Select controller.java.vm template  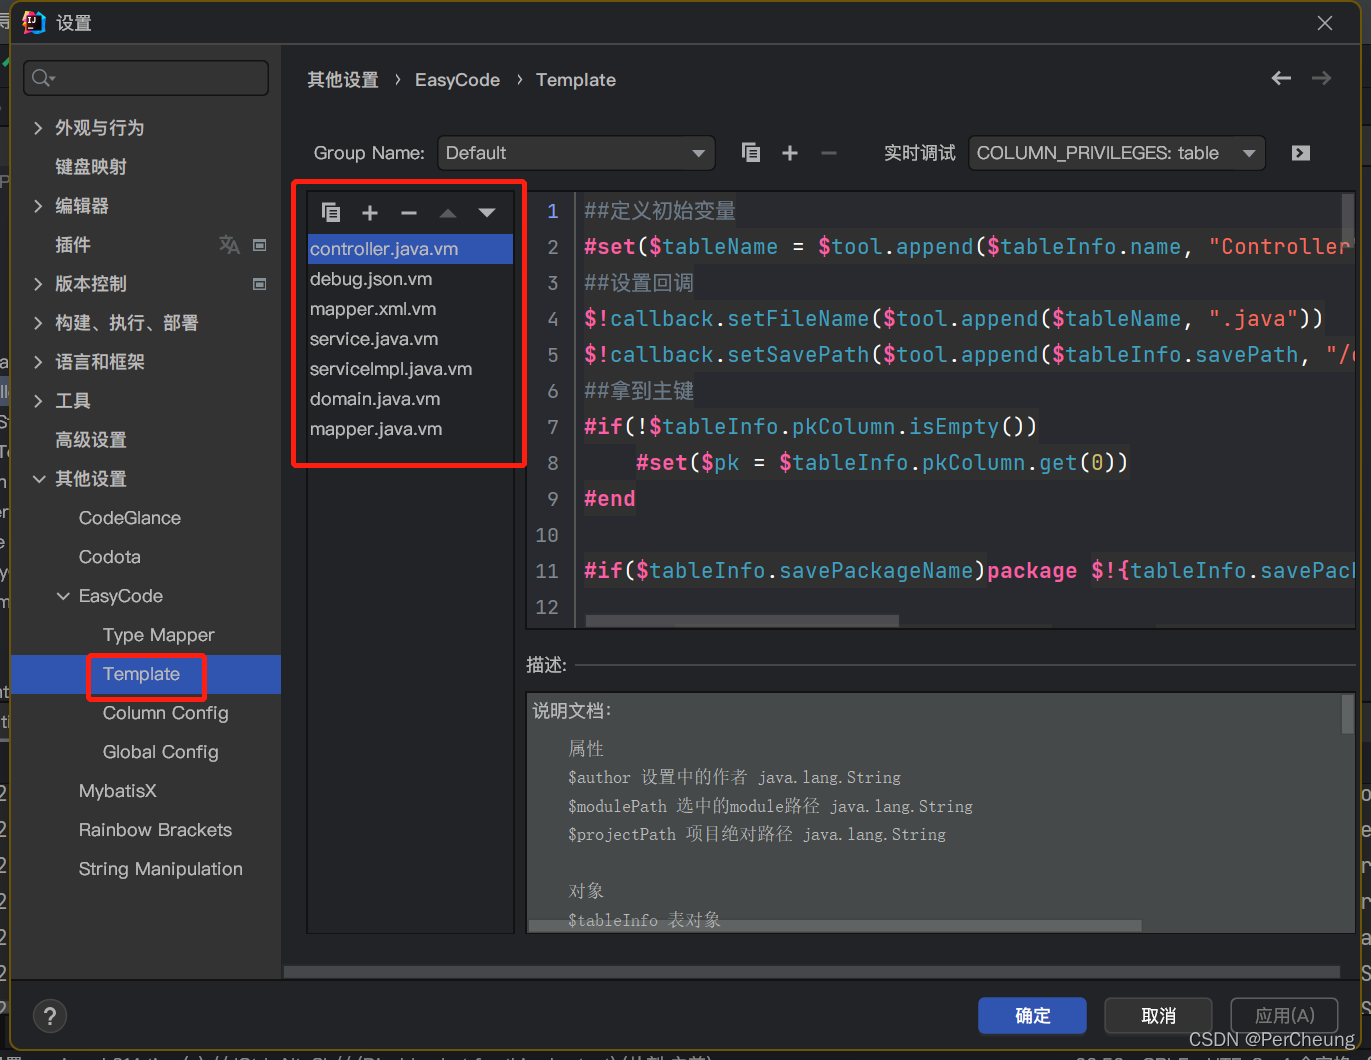[x=410, y=249]
